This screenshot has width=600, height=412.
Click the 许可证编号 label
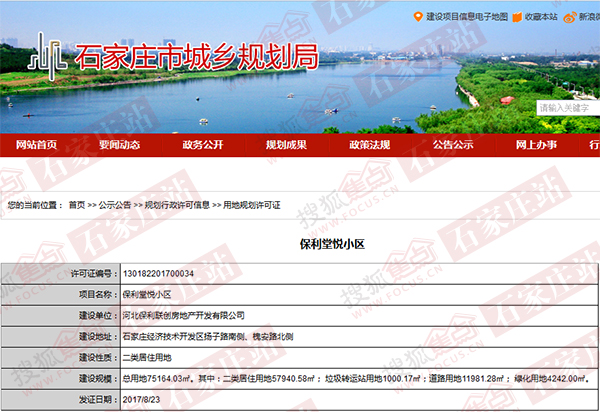(x=93, y=274)
